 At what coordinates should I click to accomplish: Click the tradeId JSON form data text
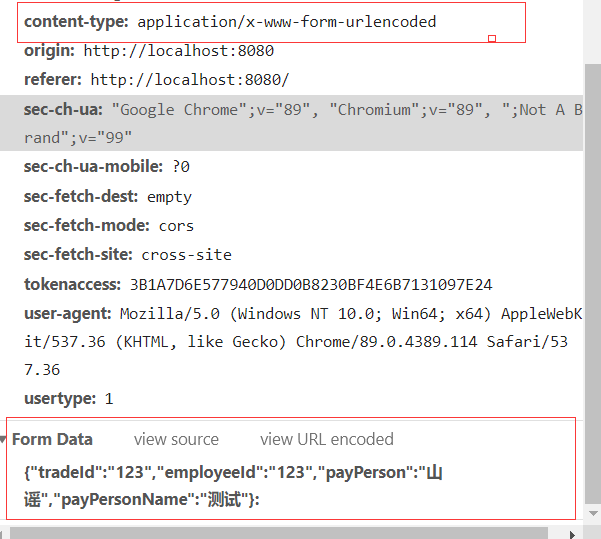point(233,486)
